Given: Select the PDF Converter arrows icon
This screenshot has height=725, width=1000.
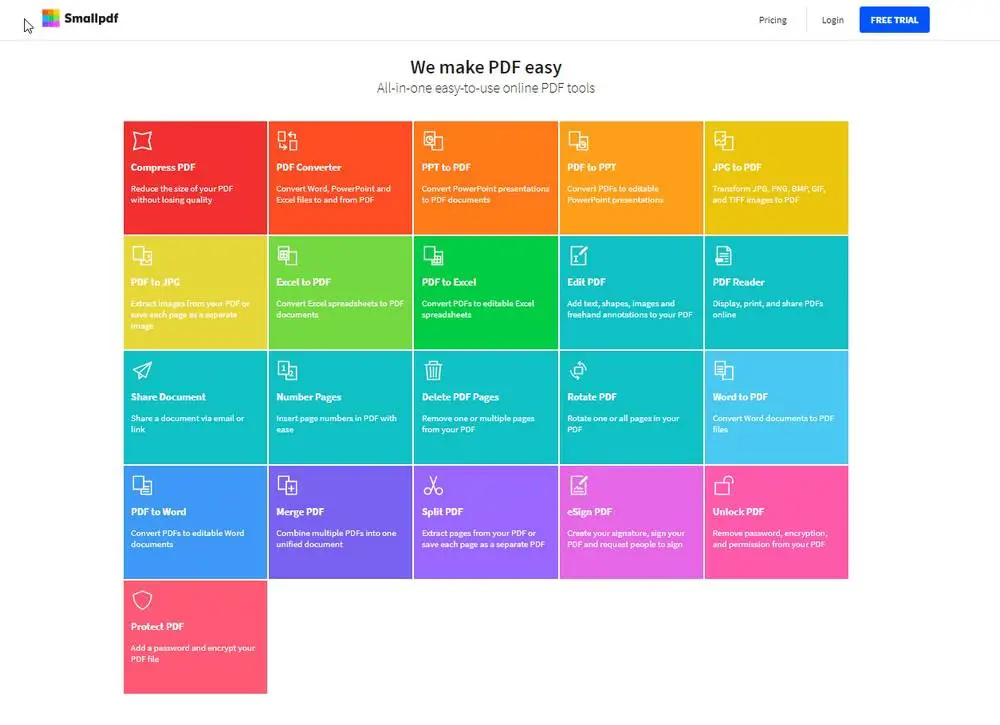Looking at the screenshot, I should point(287,140).
